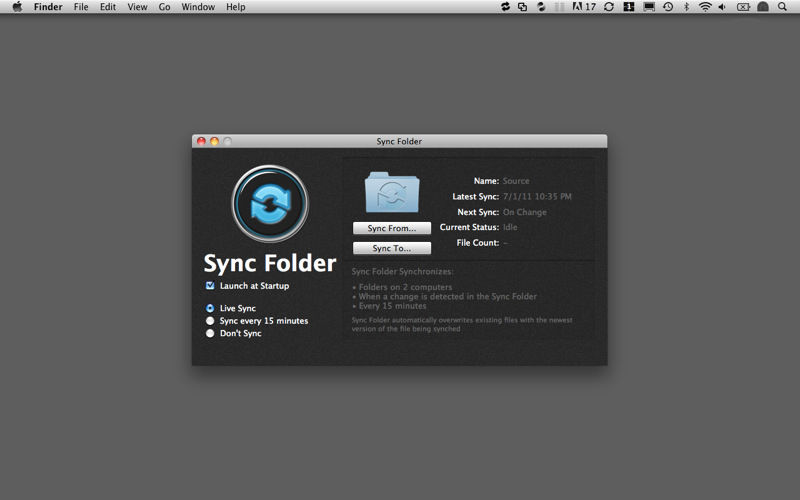800x500 pixels.
Task: Click the 'When a change is detected' bullet
Action: click(x=447, y=296)
